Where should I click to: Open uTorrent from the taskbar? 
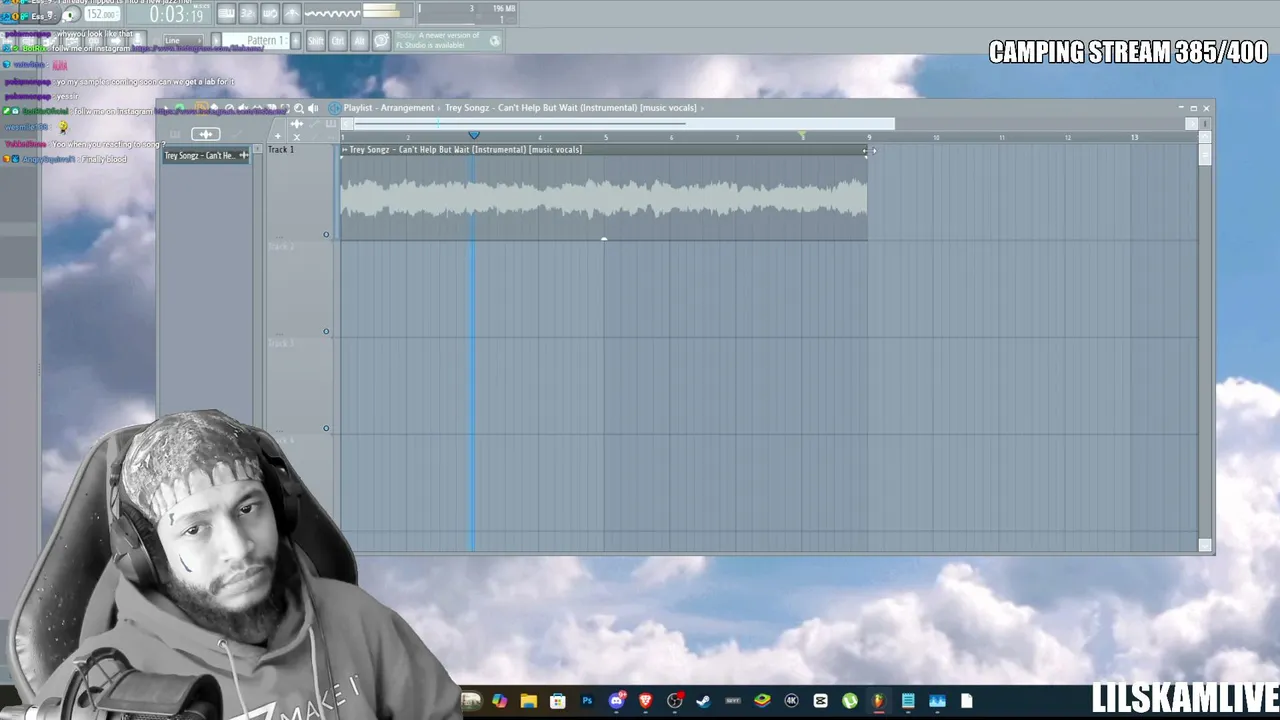click(850, 701)
